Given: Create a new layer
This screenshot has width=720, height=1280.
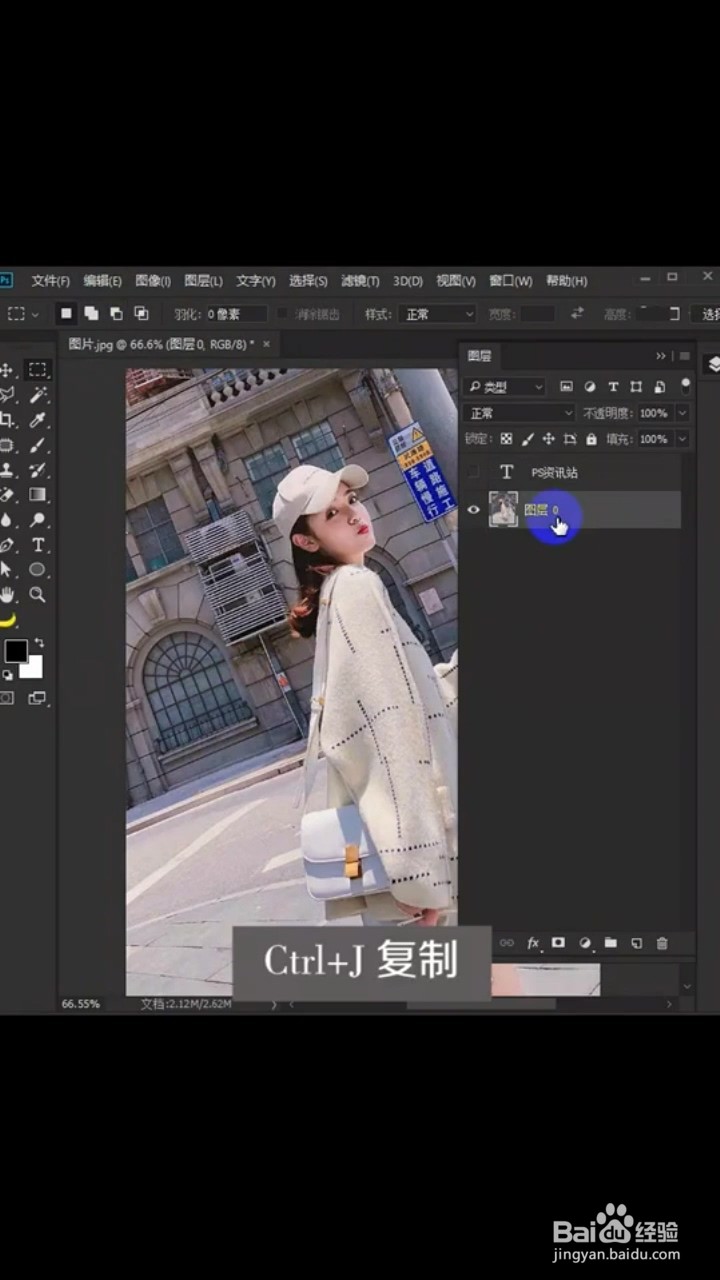Looking at the screenshot, I should (x=636, y=943).
